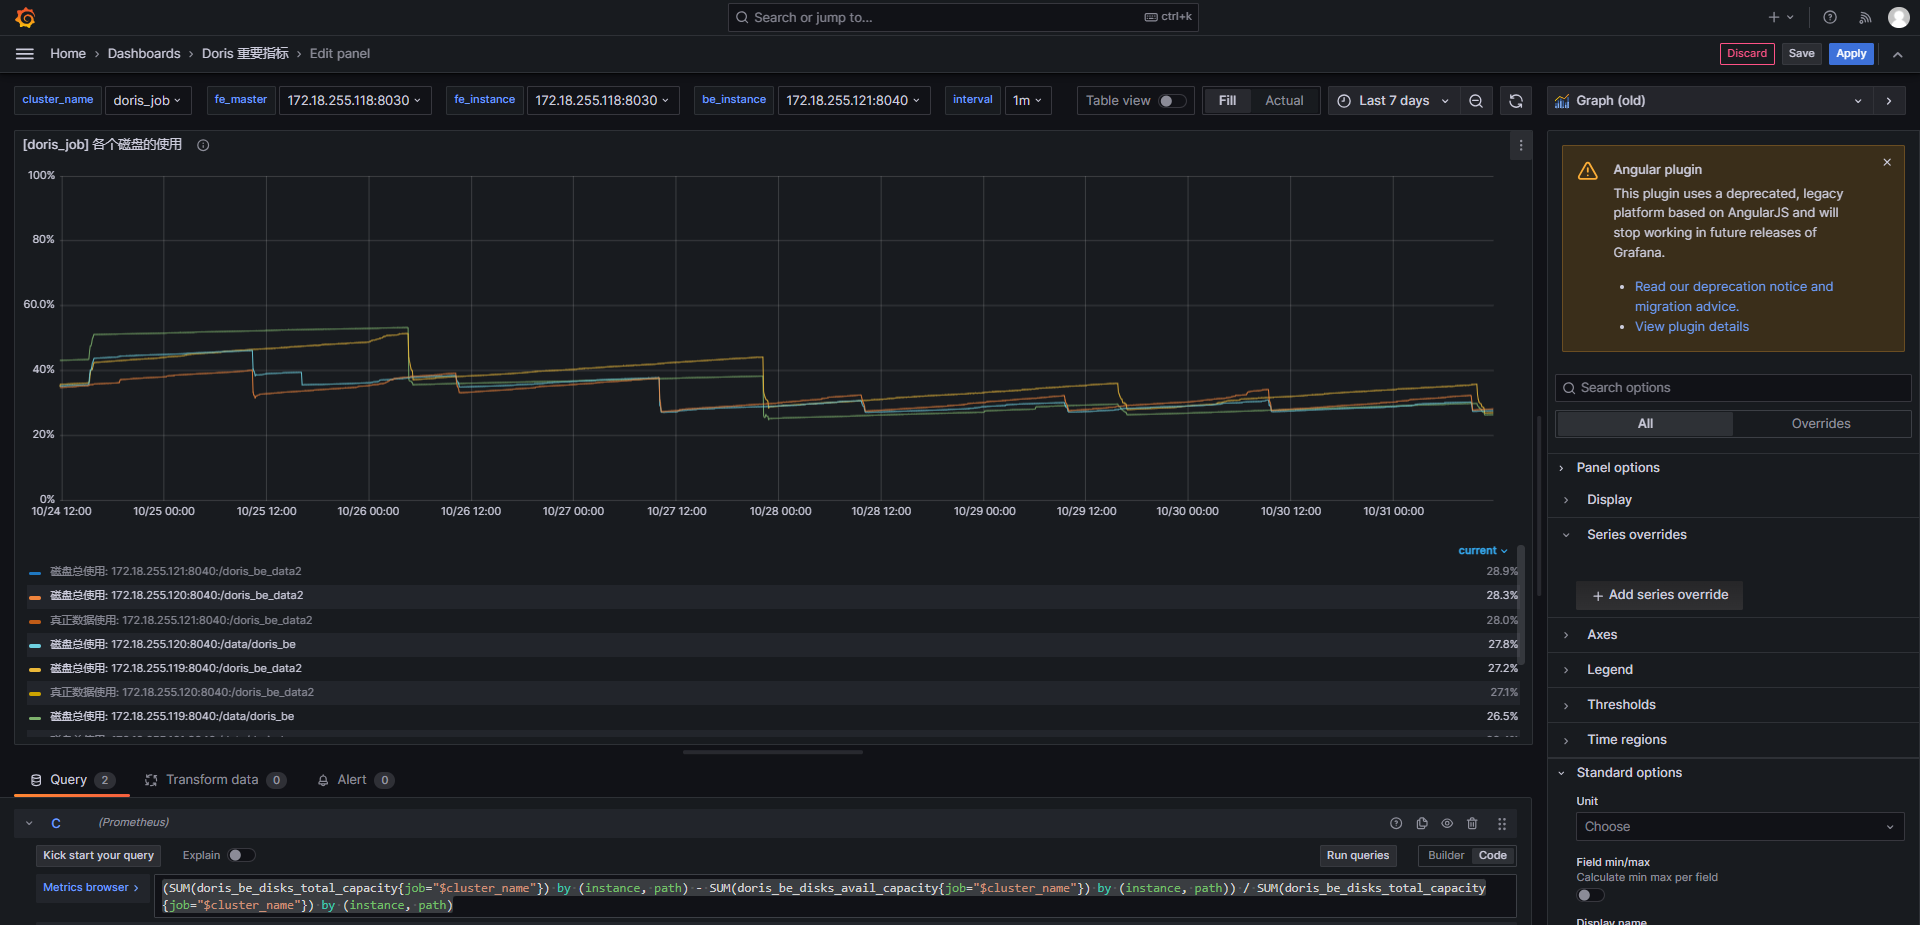The height and width of the screenshot is (925, 1920).
Task: Delete query C with trash icon
Action: click(1472, 823)
